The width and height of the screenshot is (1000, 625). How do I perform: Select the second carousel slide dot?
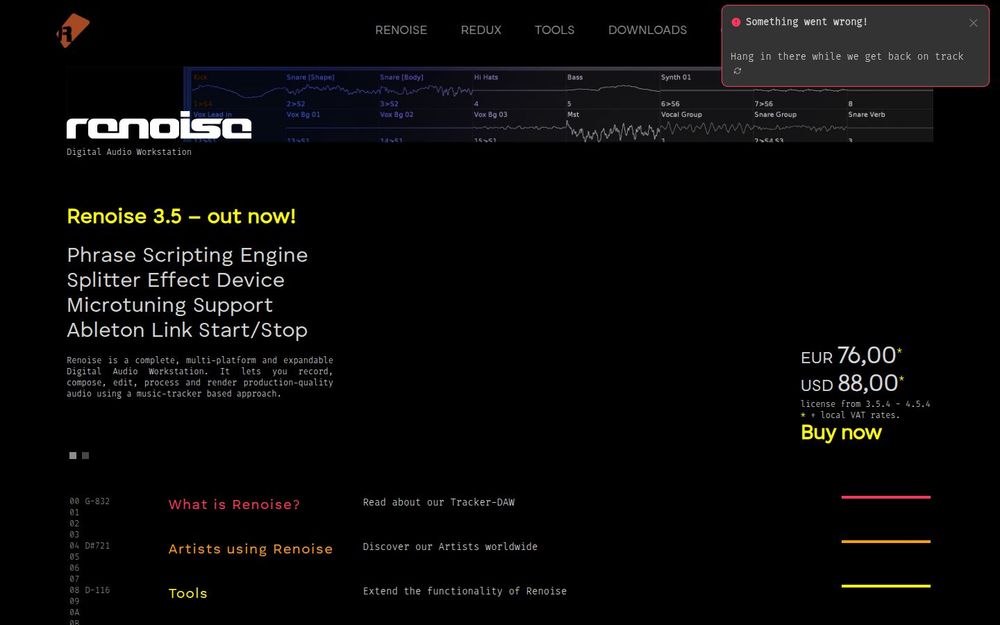click(85, 455)
